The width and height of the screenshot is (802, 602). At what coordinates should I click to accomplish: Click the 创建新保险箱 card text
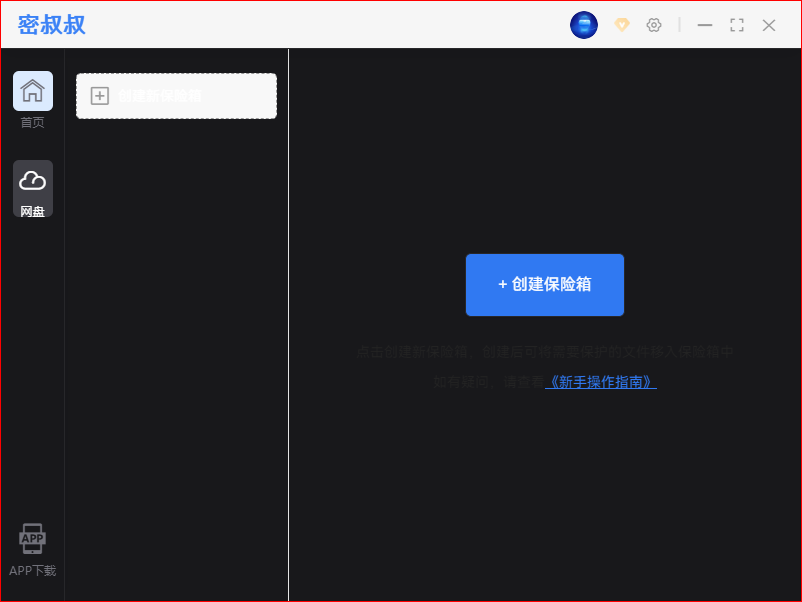click(x=160, y=96)
